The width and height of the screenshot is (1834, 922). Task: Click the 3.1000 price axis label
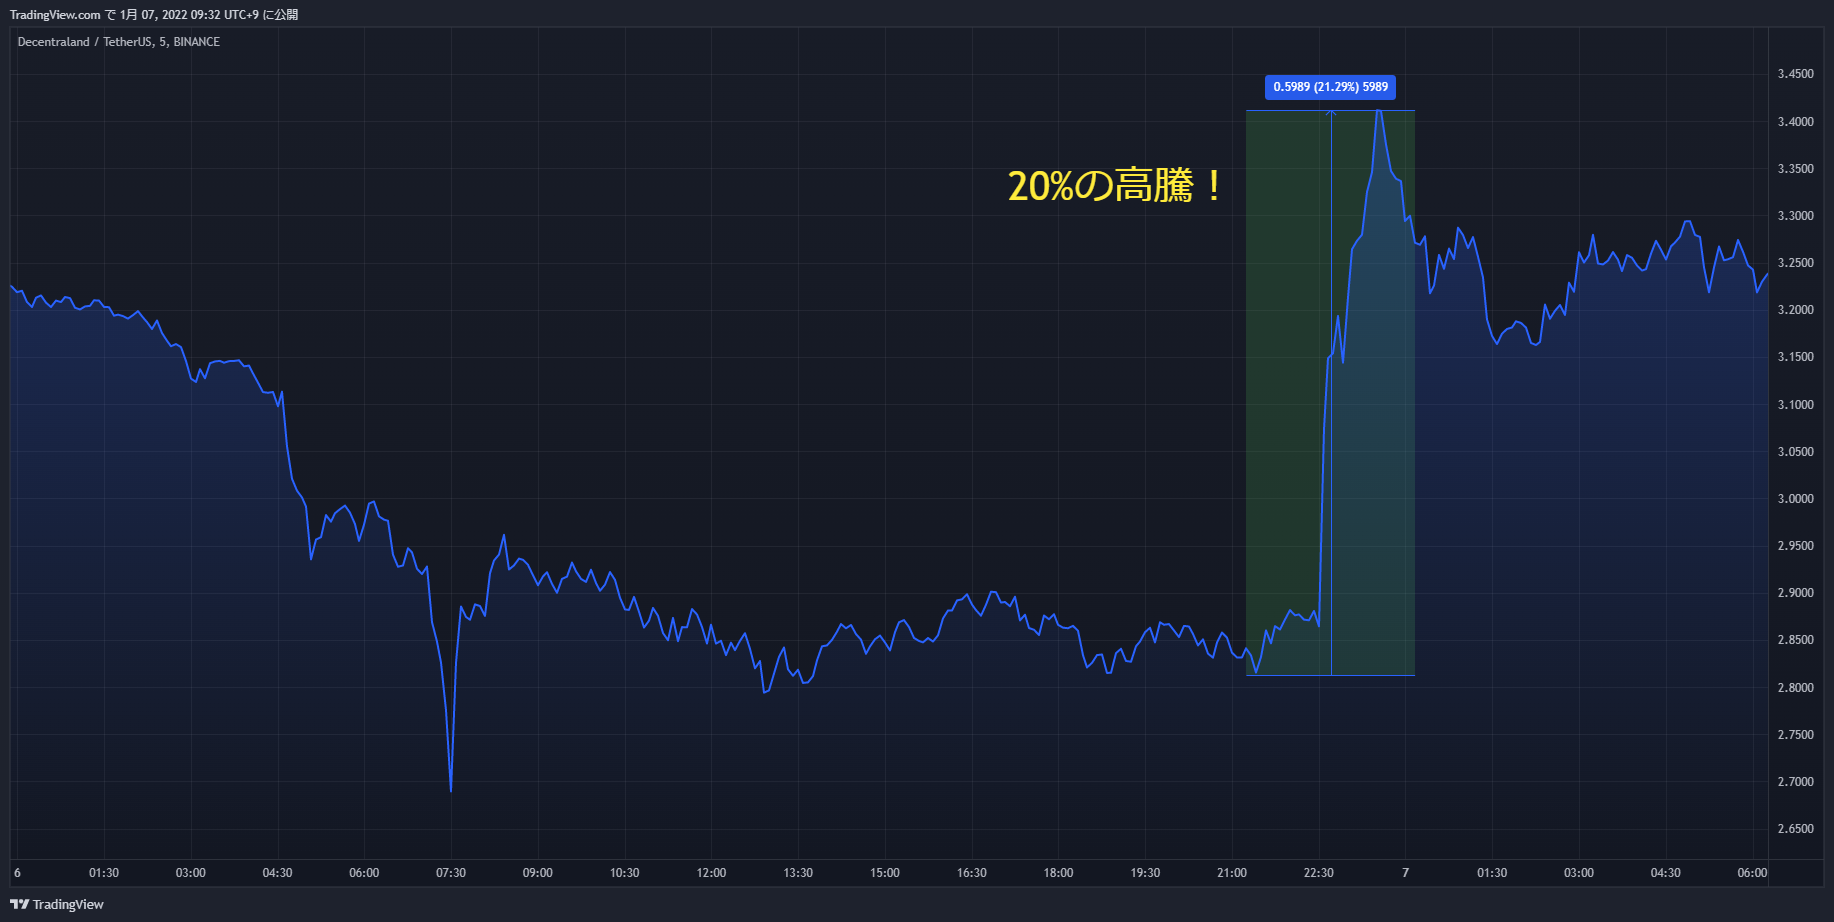pyautogui.click(x=1795, y=405)
